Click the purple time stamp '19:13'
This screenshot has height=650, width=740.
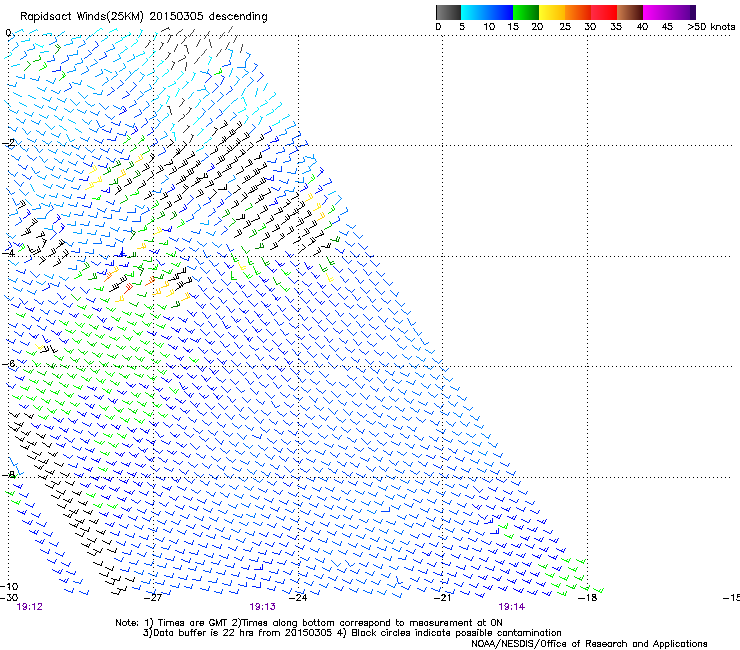[x=262, y=607]
